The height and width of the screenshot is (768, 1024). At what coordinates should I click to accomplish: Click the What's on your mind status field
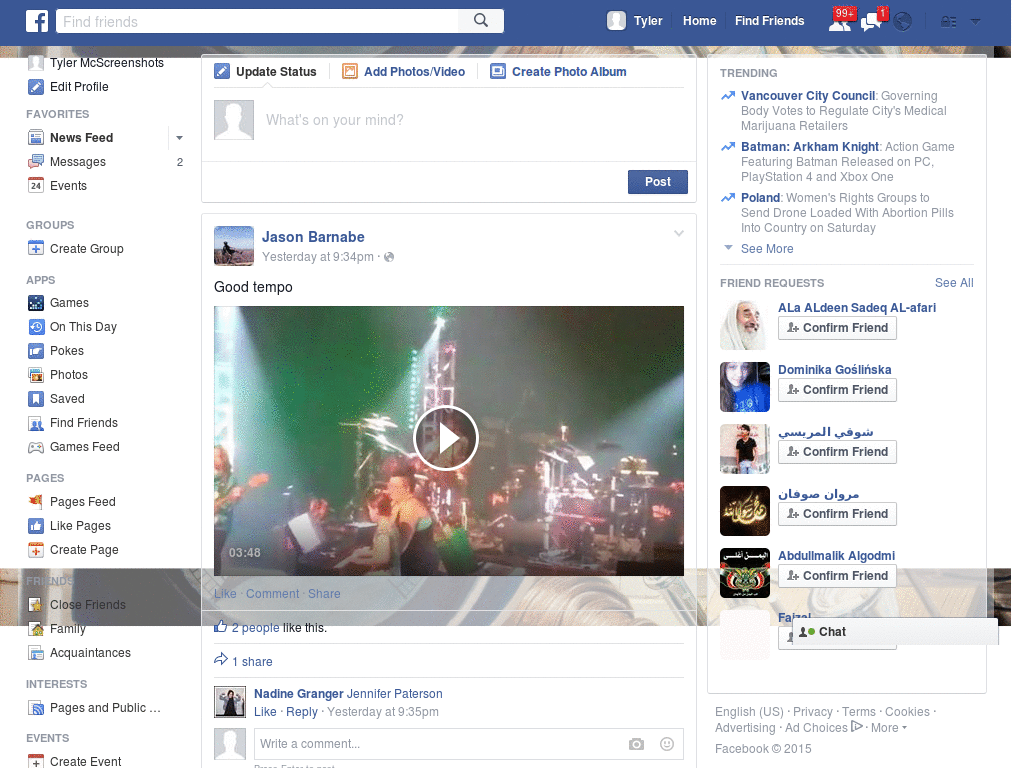pos(474,120)
